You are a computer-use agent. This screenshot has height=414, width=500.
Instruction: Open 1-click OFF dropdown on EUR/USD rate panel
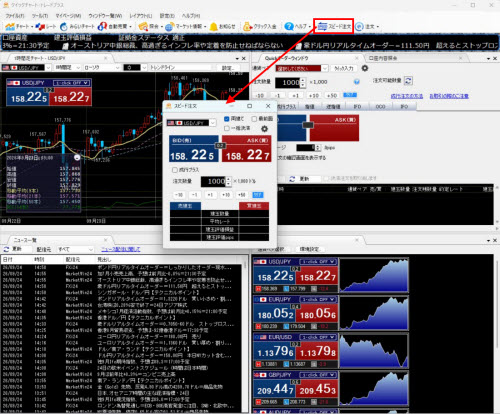(x=318, y=337)
